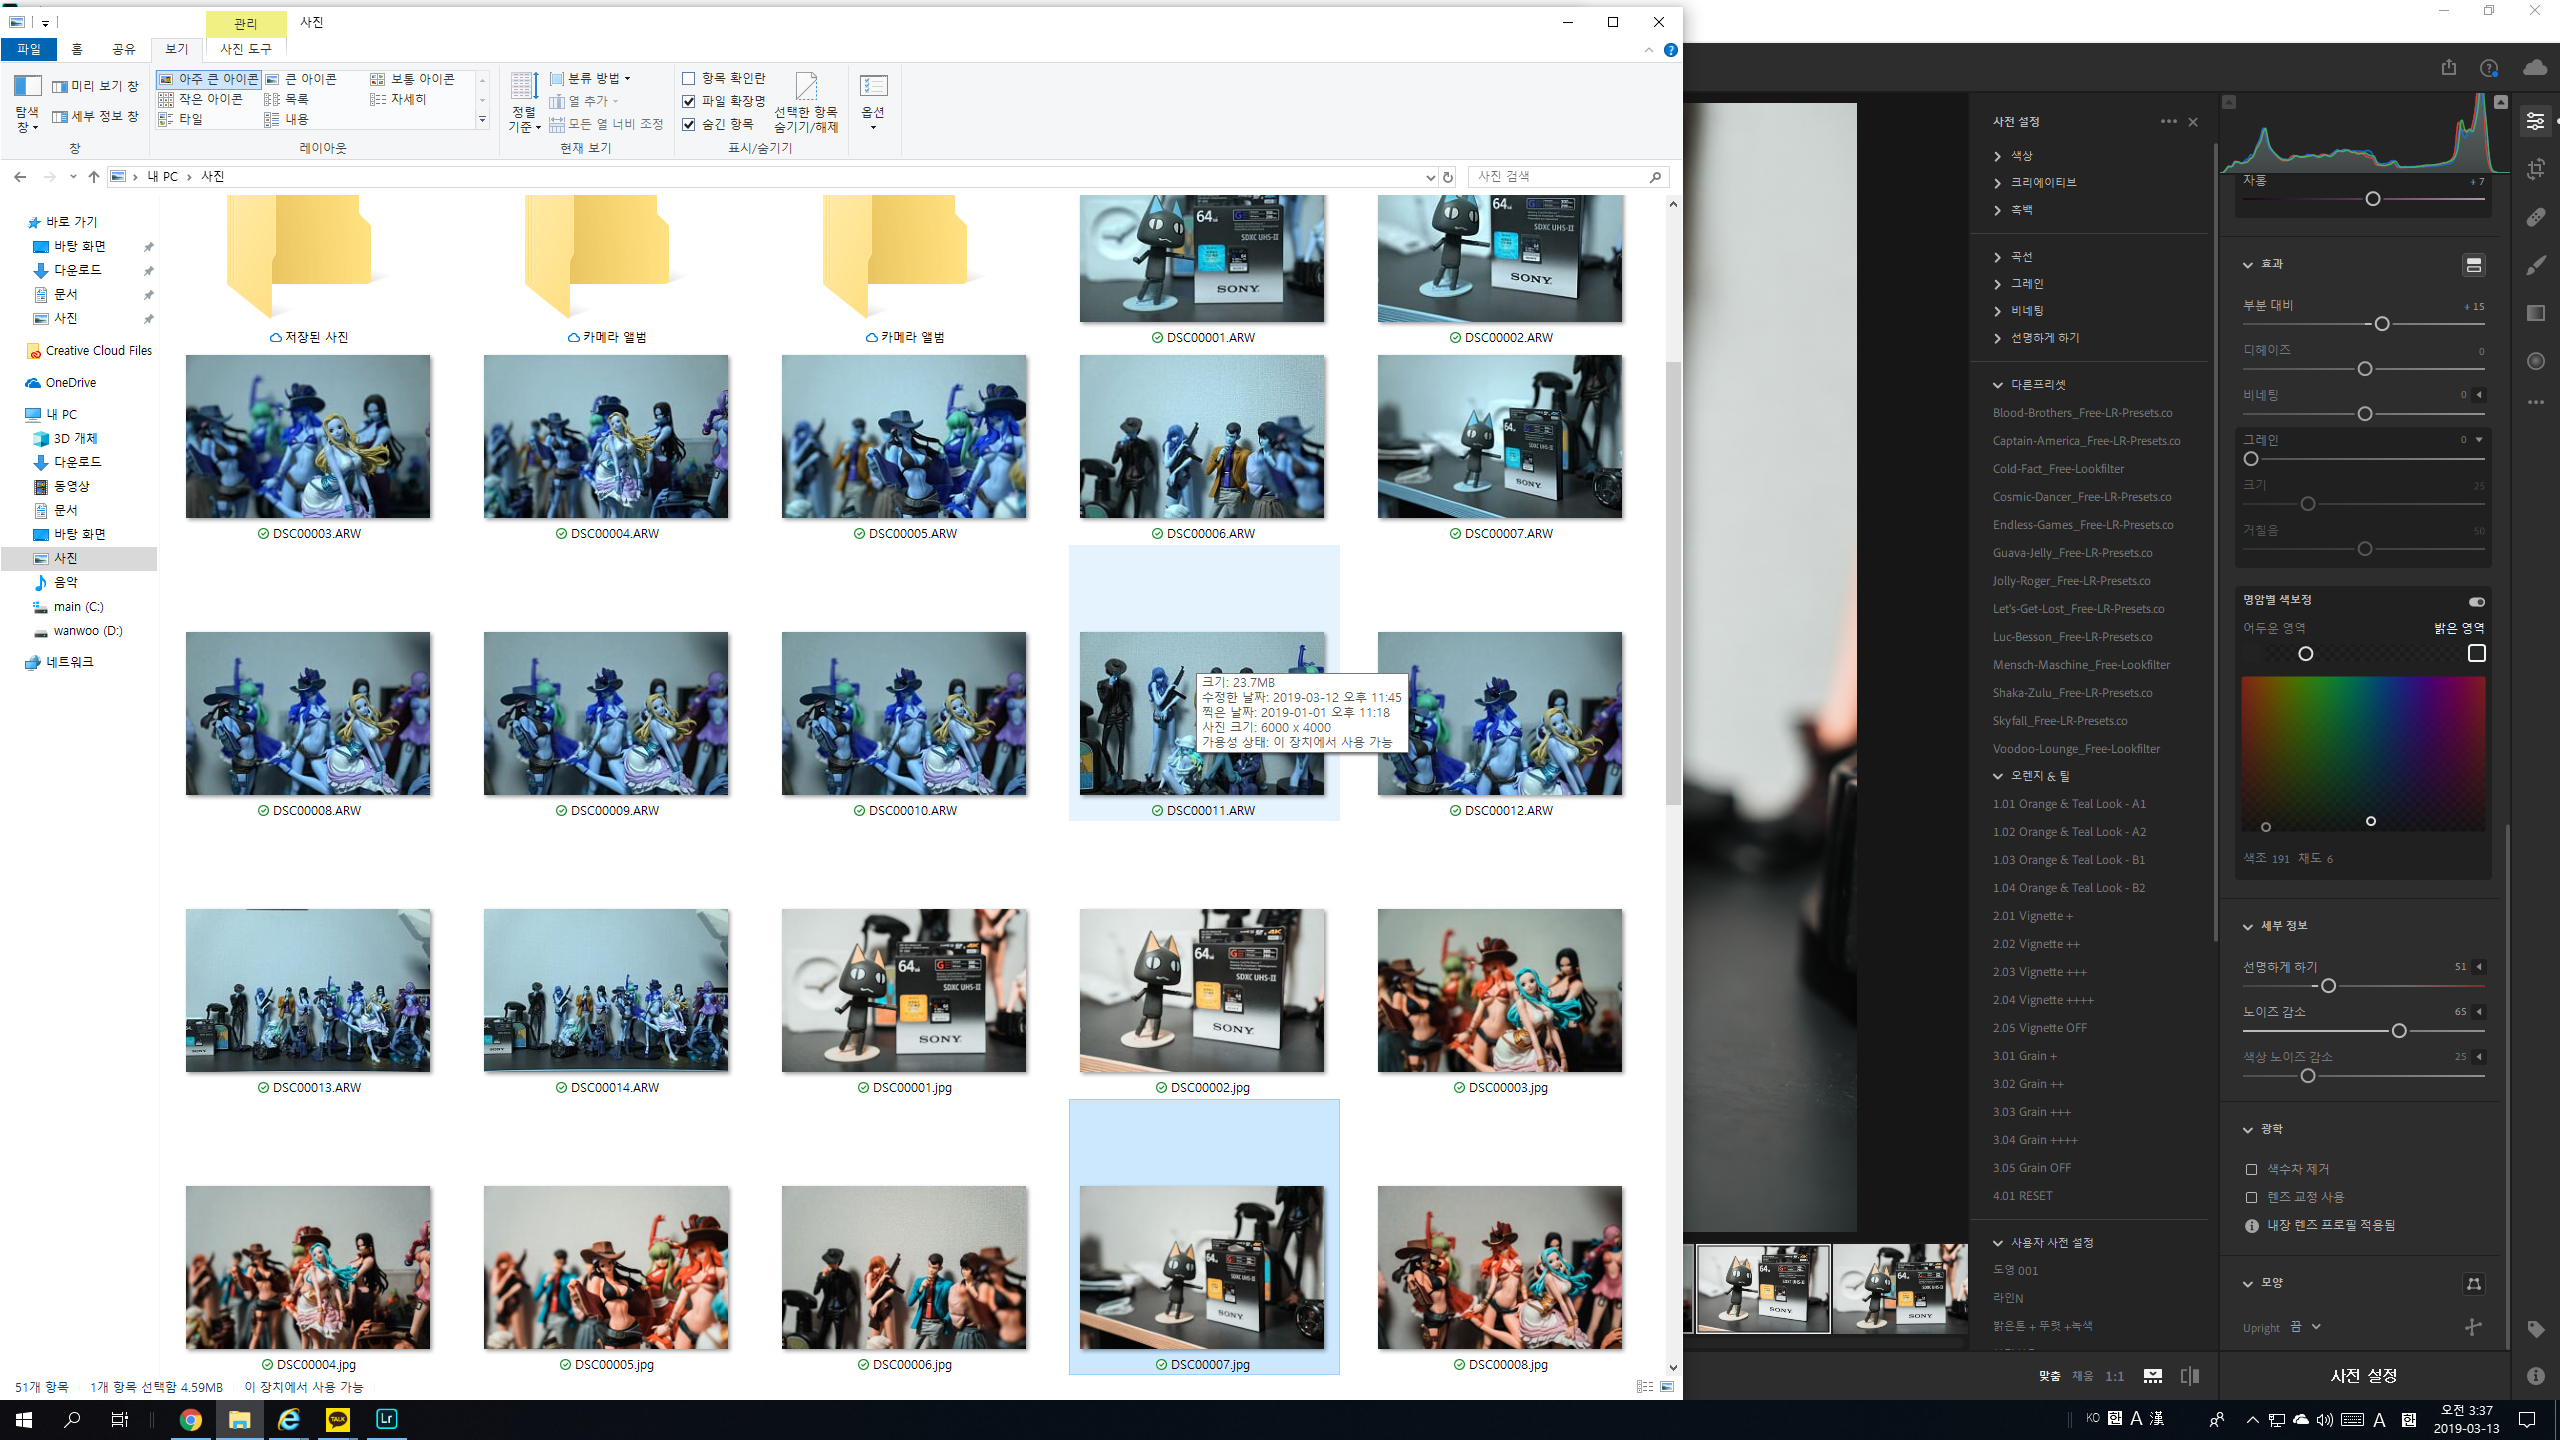Screen dimensions: 2560x1440
Task: Open presets panel three-dot options menu
Action: tap(2168, 121)
